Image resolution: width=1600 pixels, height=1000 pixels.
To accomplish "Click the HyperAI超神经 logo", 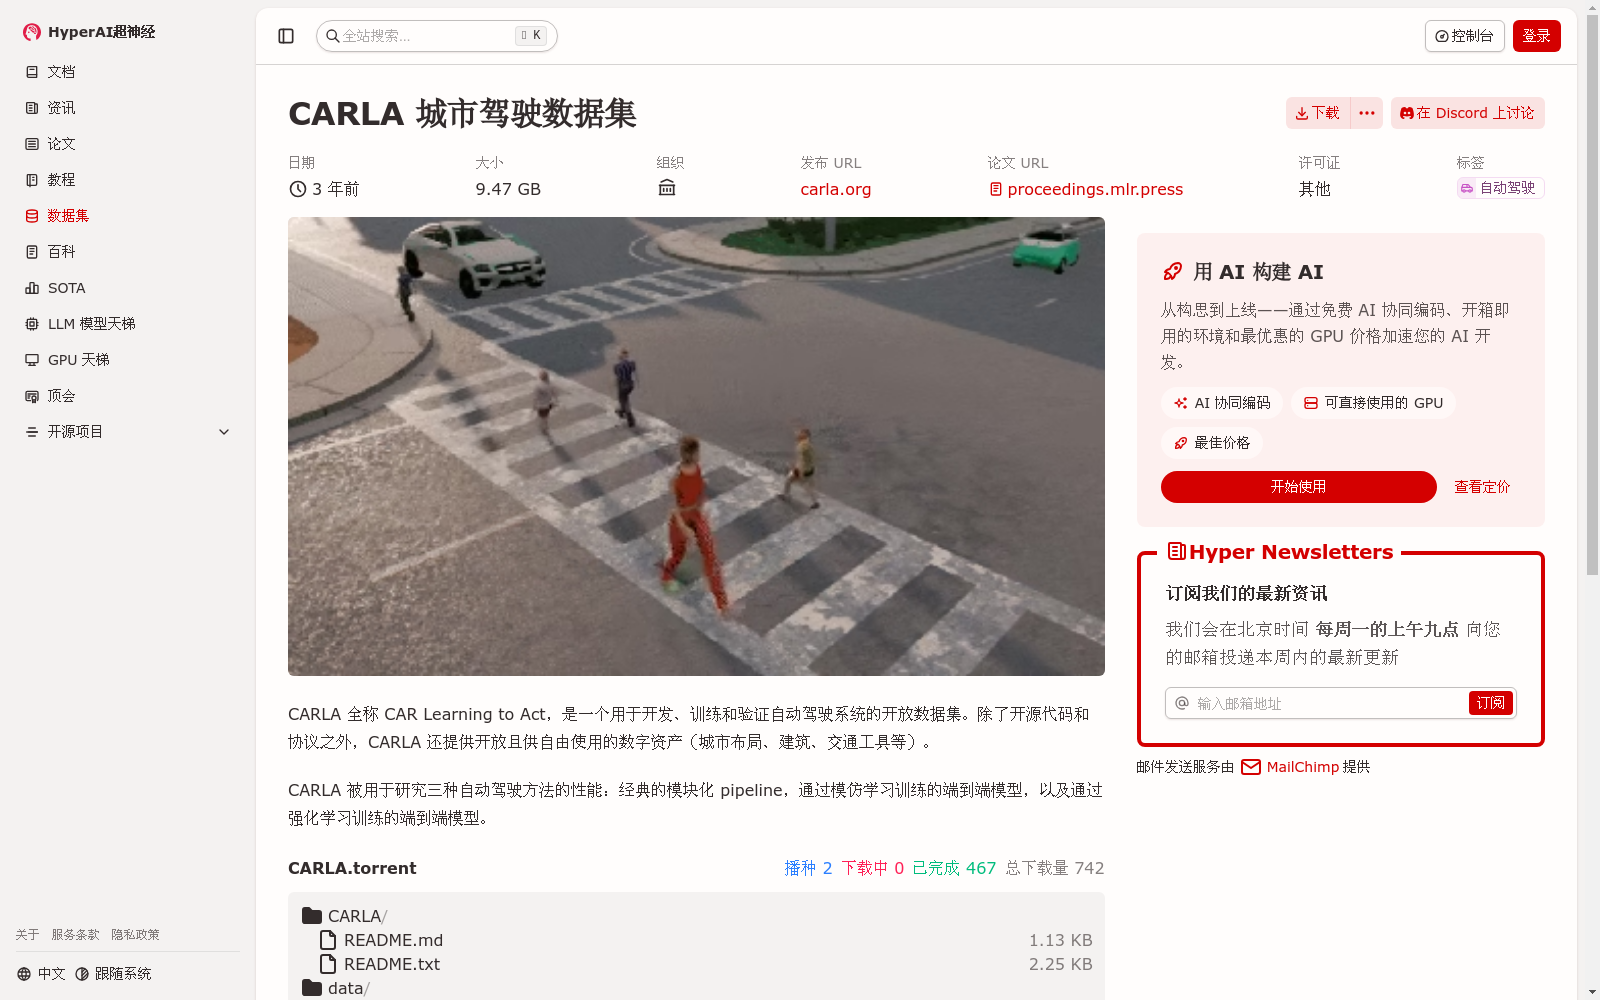I will pos(89,32).
